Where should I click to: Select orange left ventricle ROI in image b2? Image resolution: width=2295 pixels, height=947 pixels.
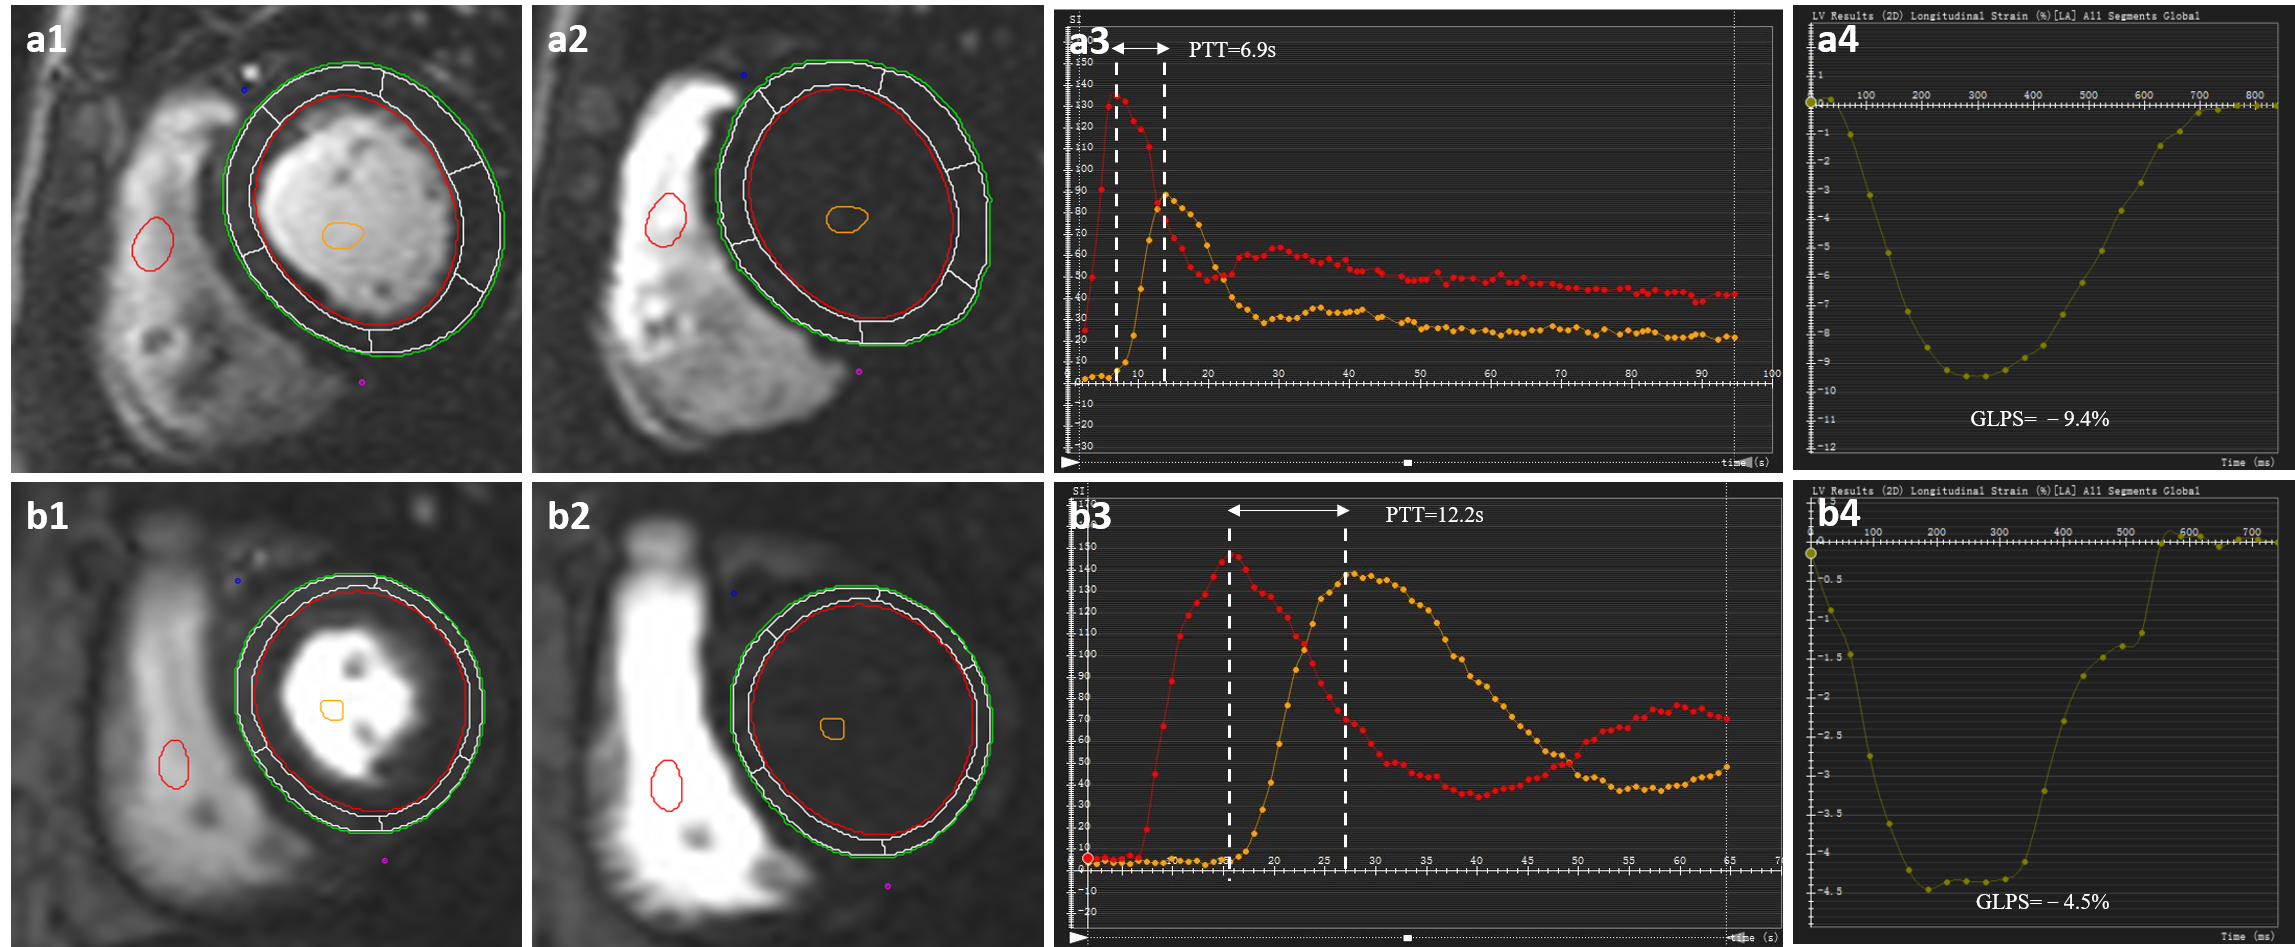coord(832,728)
